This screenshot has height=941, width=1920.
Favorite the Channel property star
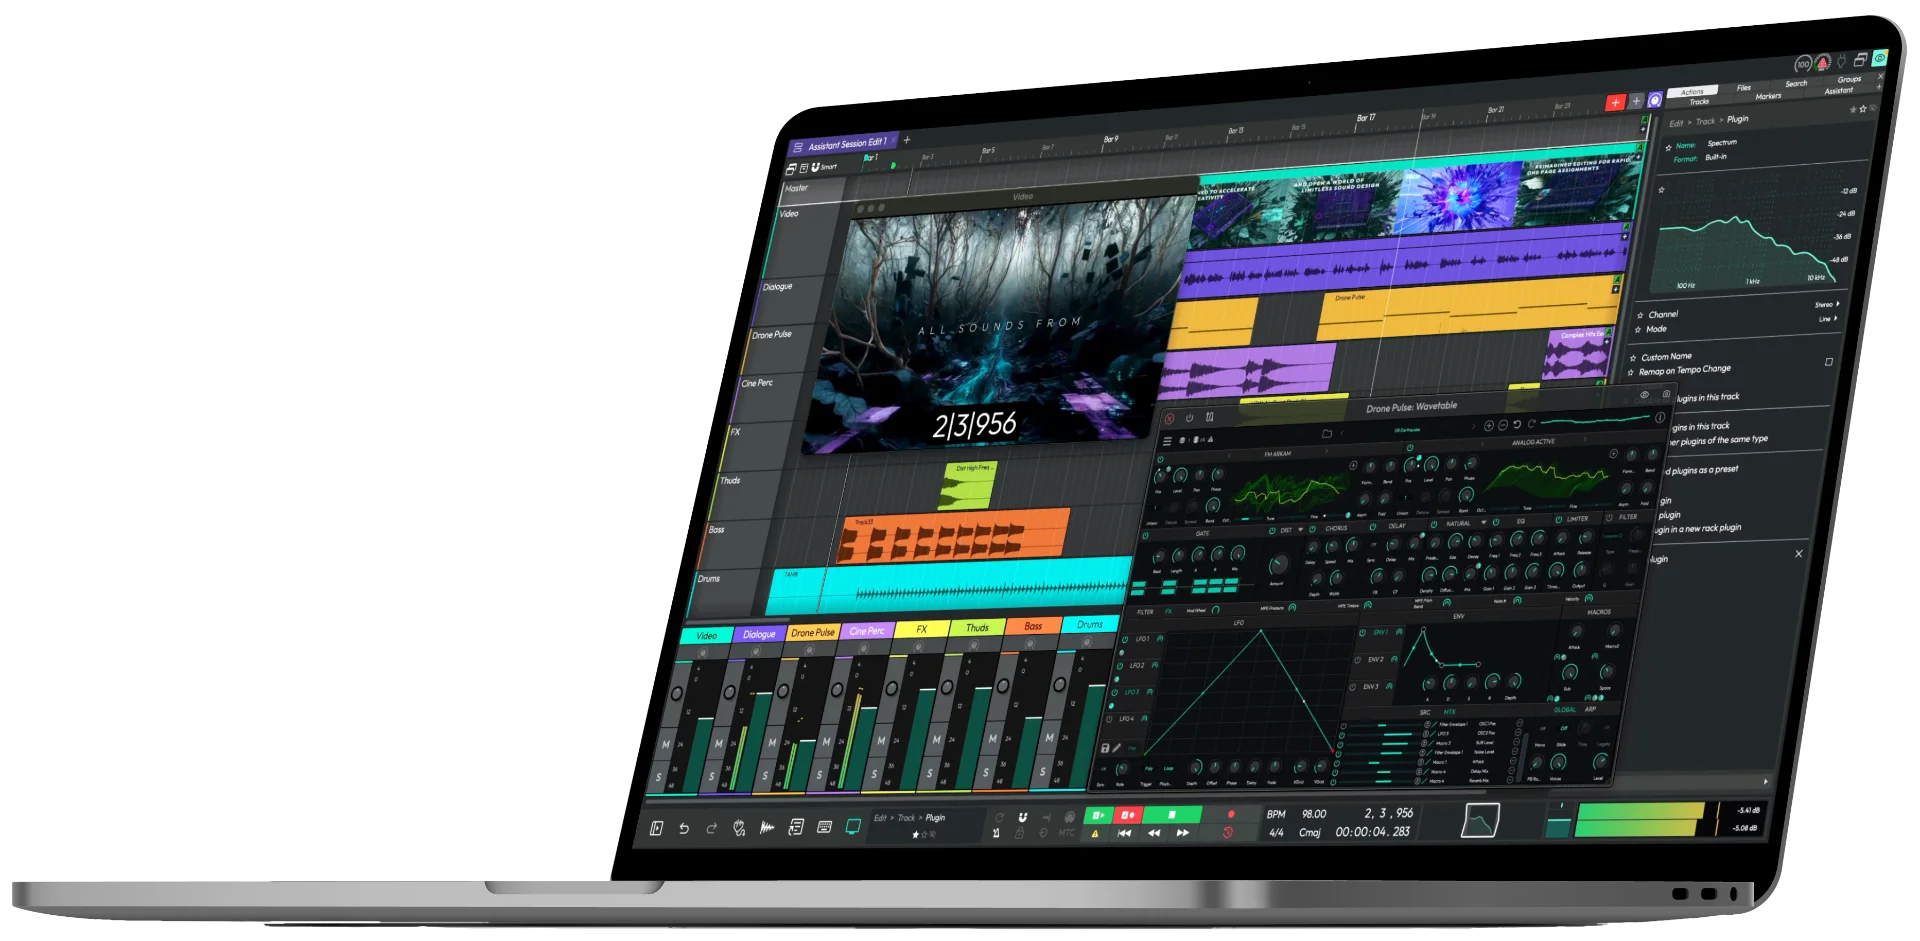(x=1640, y=315)
